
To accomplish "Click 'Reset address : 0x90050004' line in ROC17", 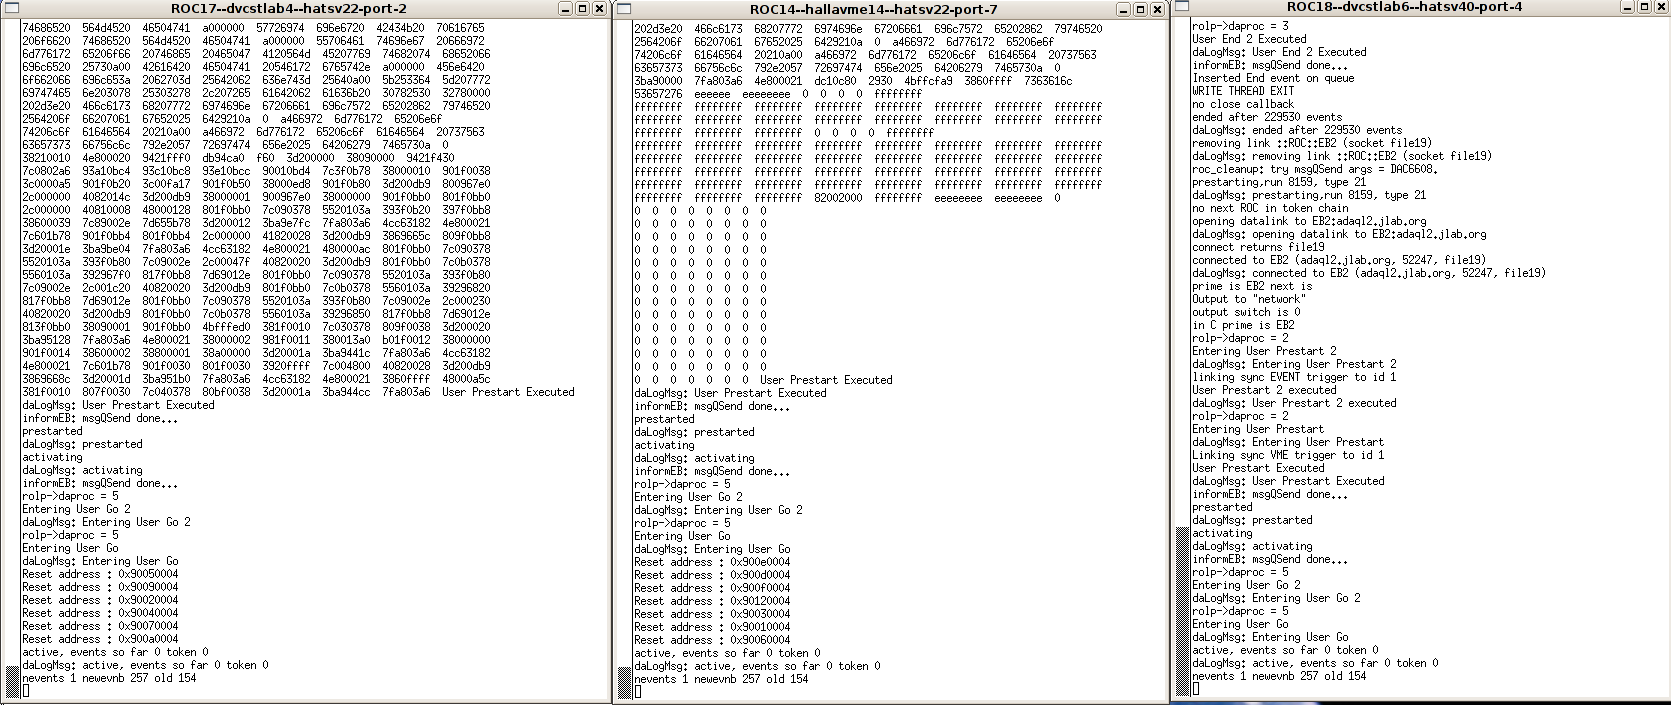I will [x=100, y=574].
